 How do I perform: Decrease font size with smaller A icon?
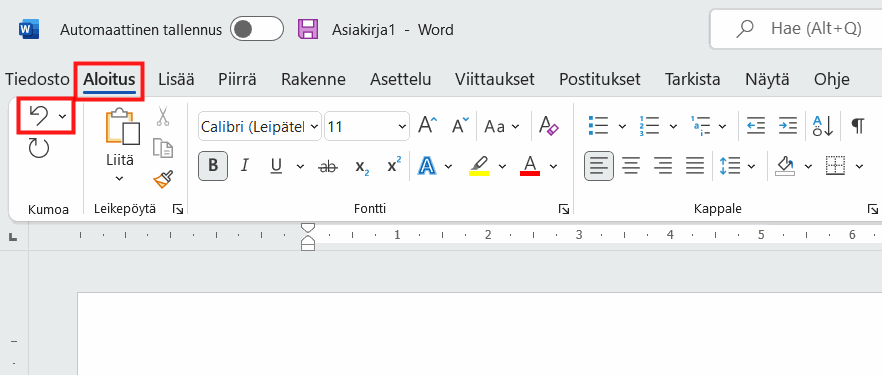(461, 126)
